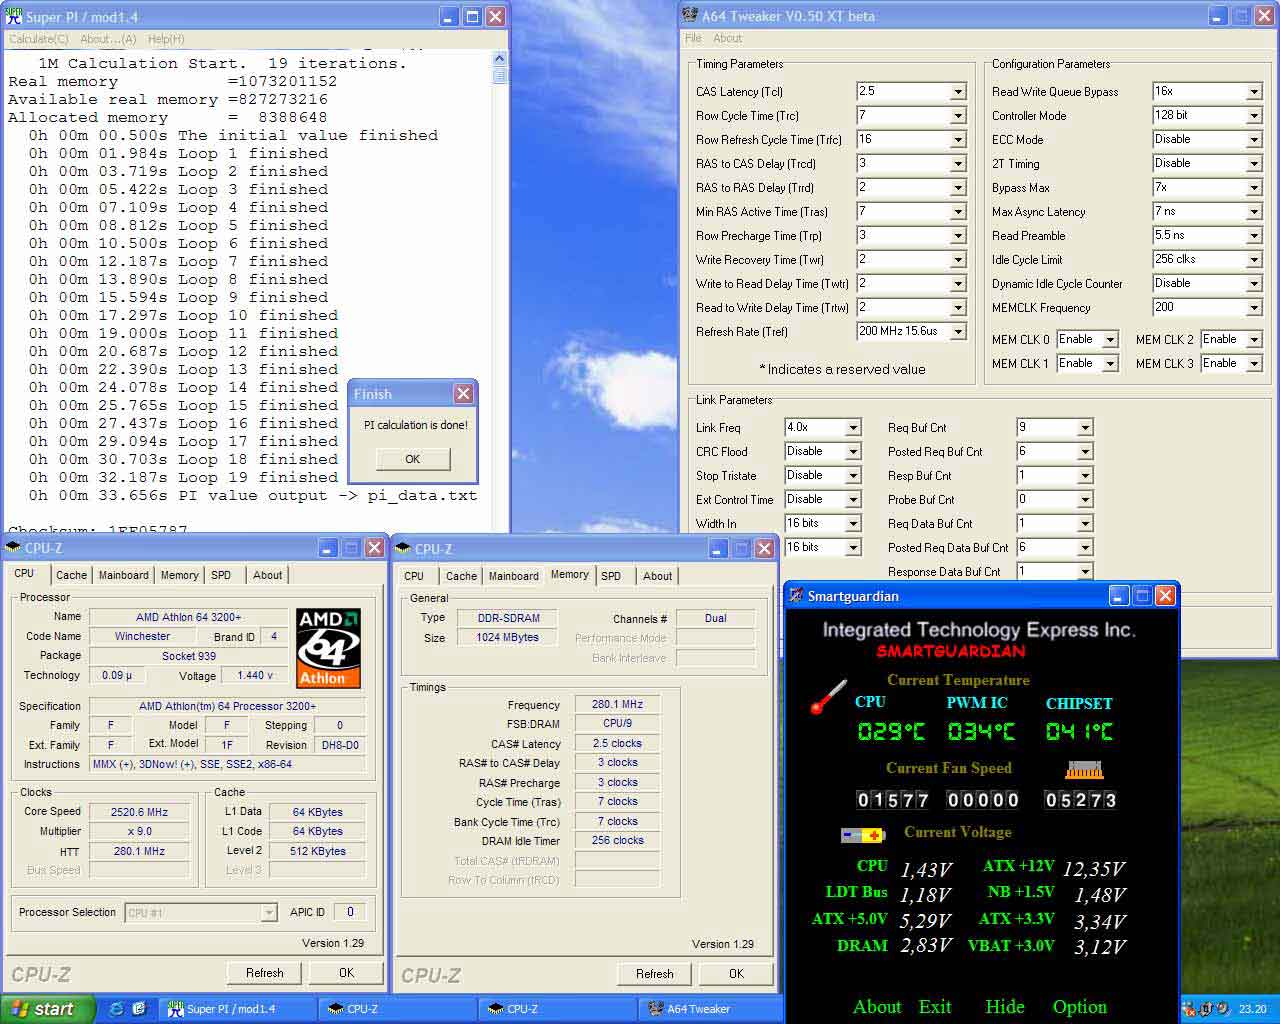Expand Refresh Rate (Tref) dropdown
The width and height of the screenshot is (1280, 1024).
click(x=957, y=331)
